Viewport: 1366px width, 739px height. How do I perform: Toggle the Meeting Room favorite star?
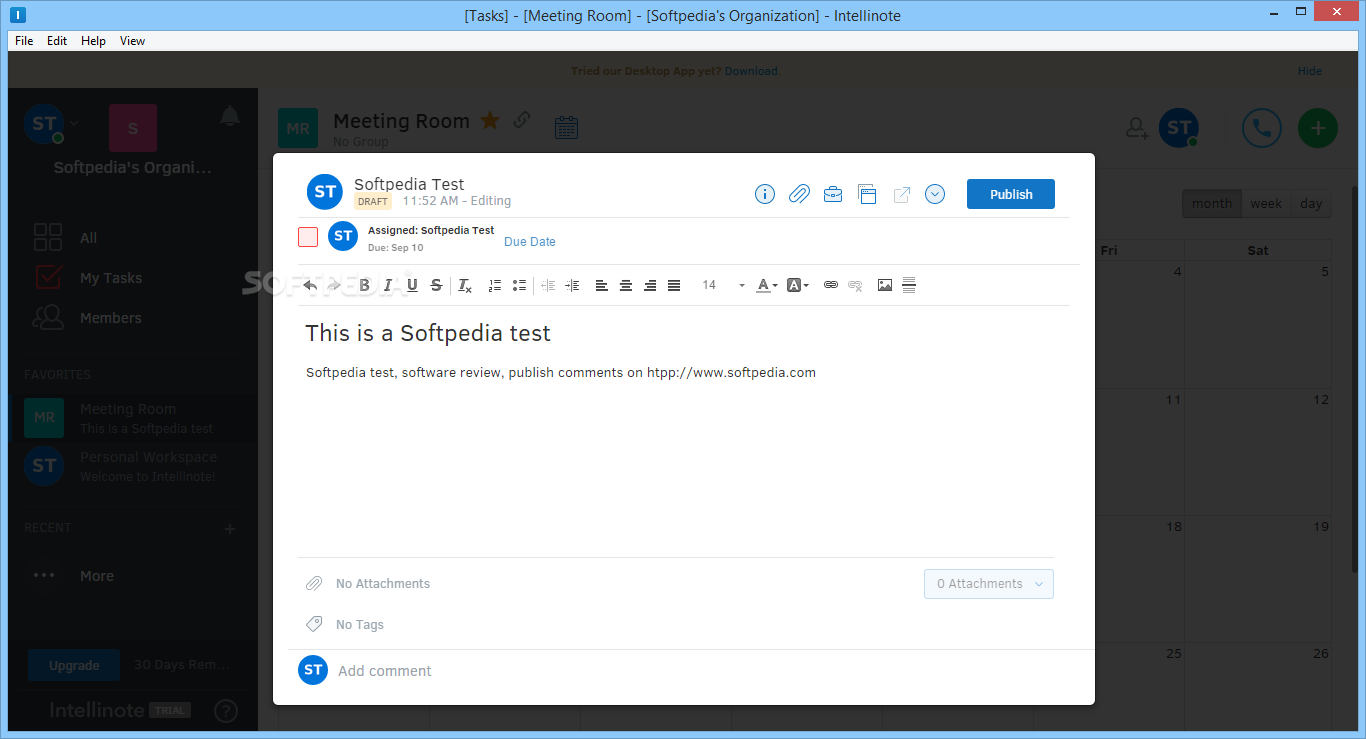coord(490,120)
